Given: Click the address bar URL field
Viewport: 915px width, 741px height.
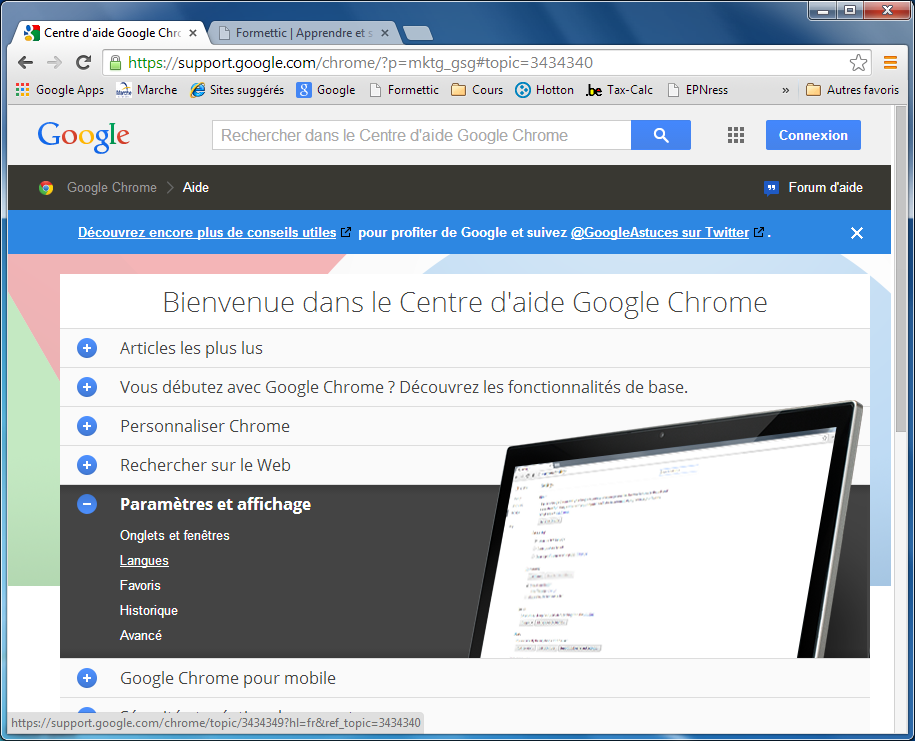Looking at the screenshot, I should [x=487, y=62].
